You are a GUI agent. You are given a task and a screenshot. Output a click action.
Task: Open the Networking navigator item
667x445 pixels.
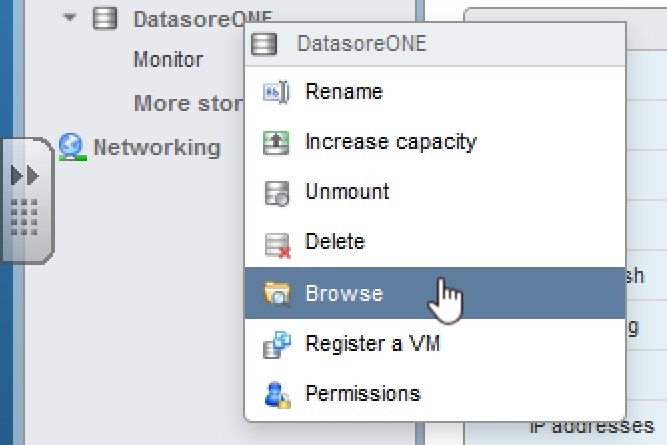click(x=156, y=147)
